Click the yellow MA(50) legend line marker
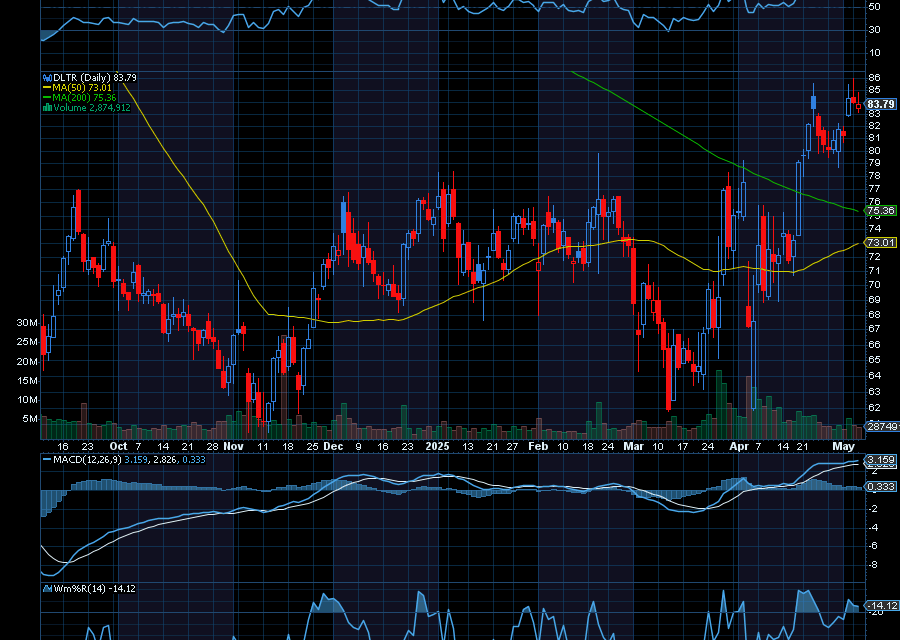Screen dimensions: 900x640 [x=45, y=87]
